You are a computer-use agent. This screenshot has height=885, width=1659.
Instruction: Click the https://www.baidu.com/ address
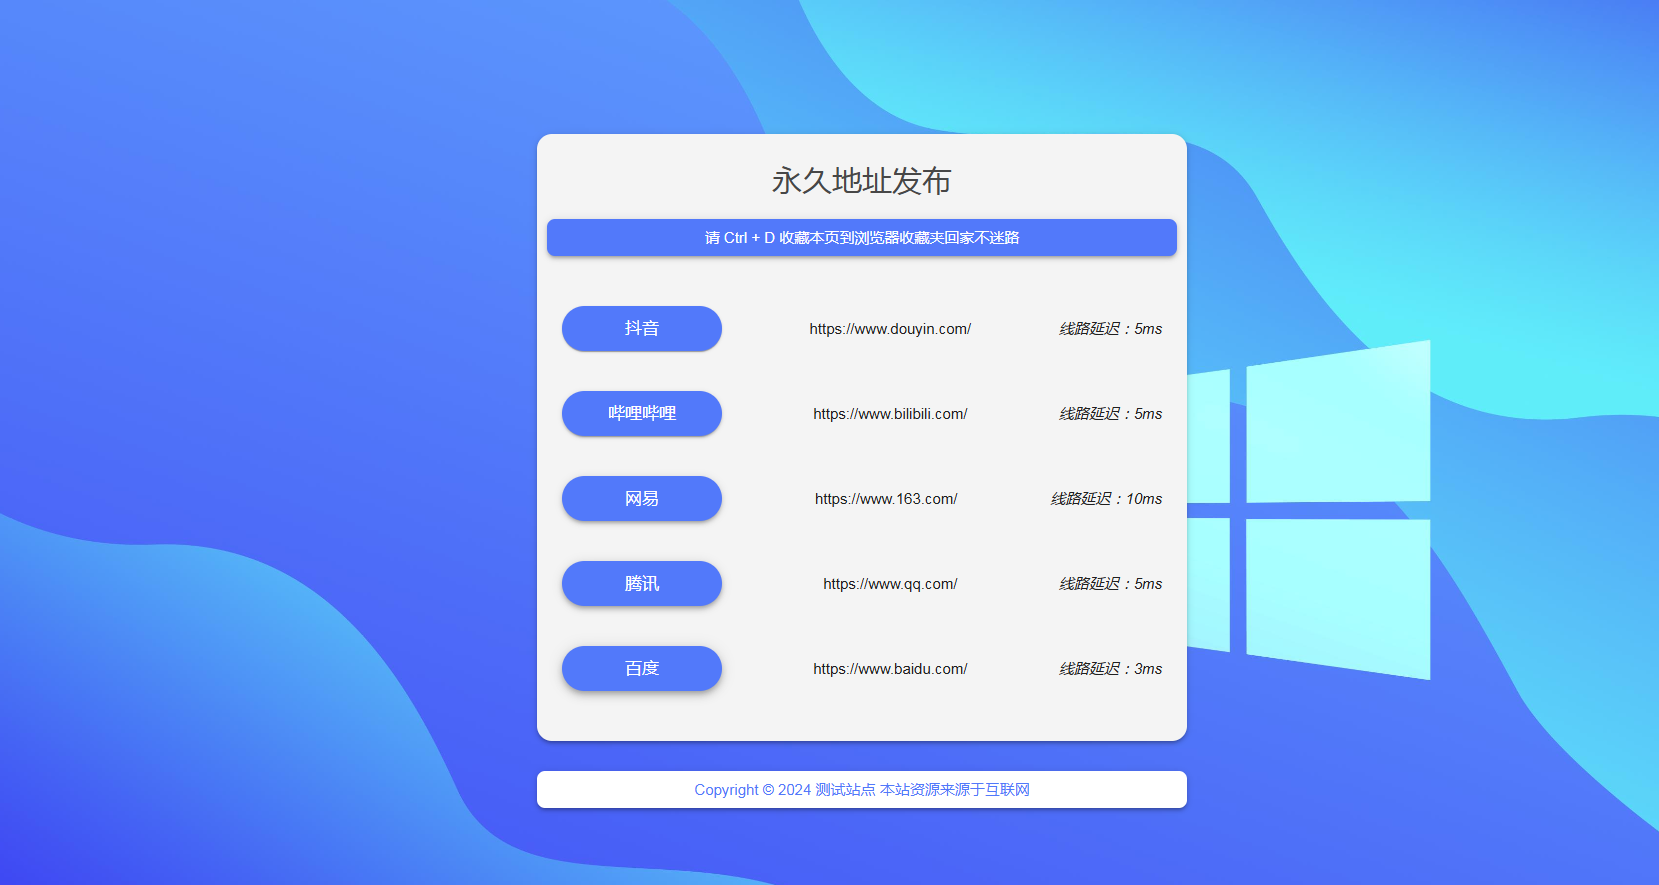click(890, 669)
